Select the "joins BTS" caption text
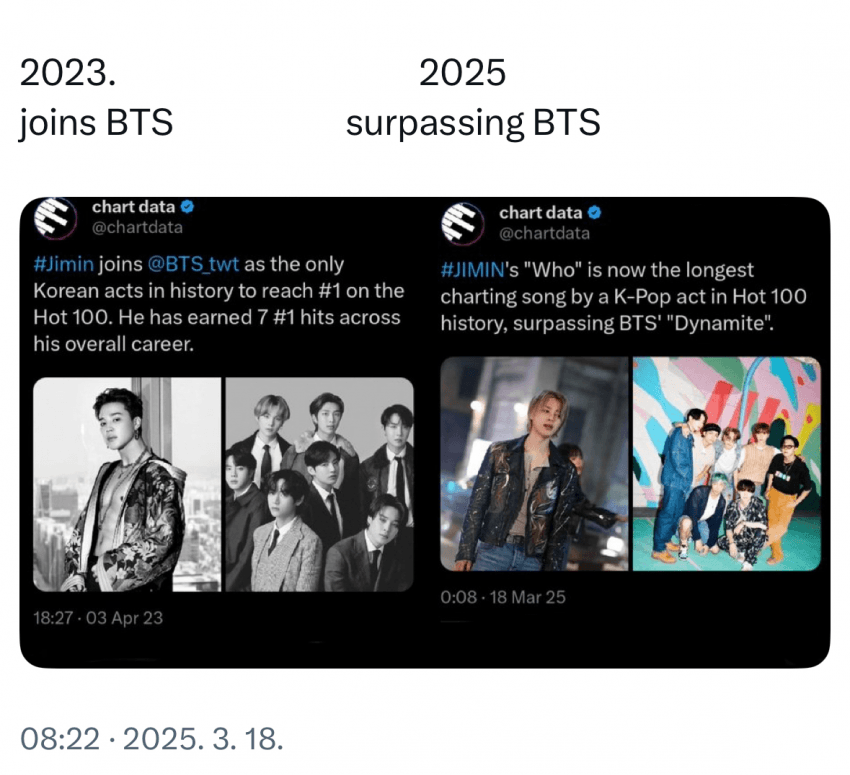The height and width of the screenshot is (775, 850). pos(96,123)
